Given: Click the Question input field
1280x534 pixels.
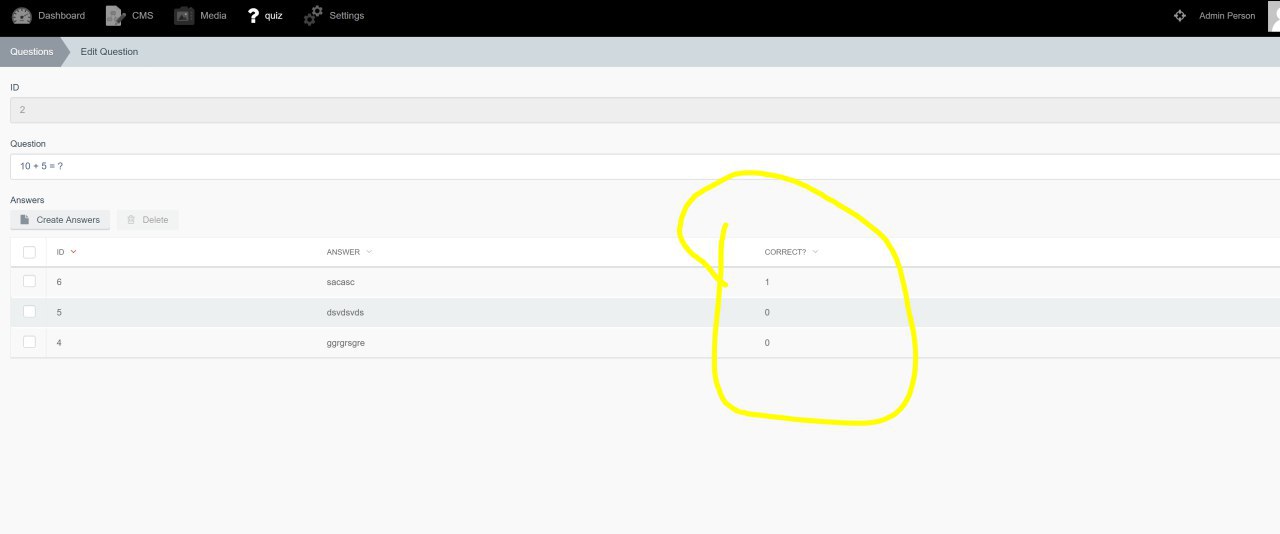Looking at the screenshot, I should [645, 166].
